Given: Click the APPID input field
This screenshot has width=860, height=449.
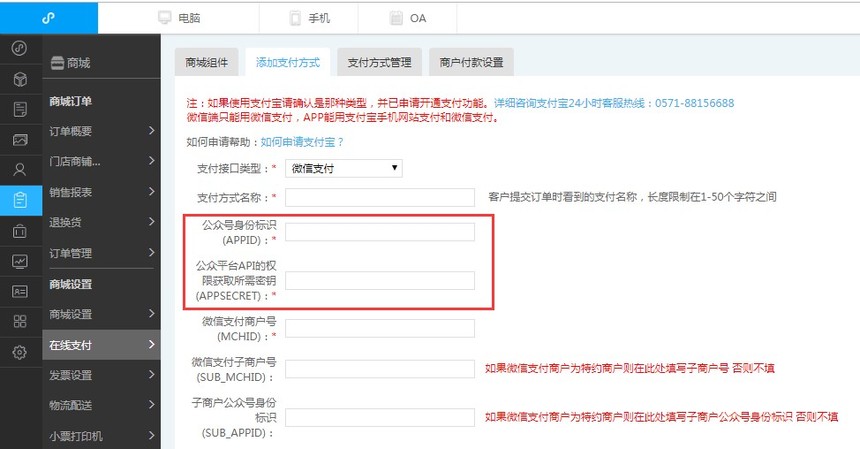Looking at the screenshot, I should pyautogui.click(x=380, y=232).
